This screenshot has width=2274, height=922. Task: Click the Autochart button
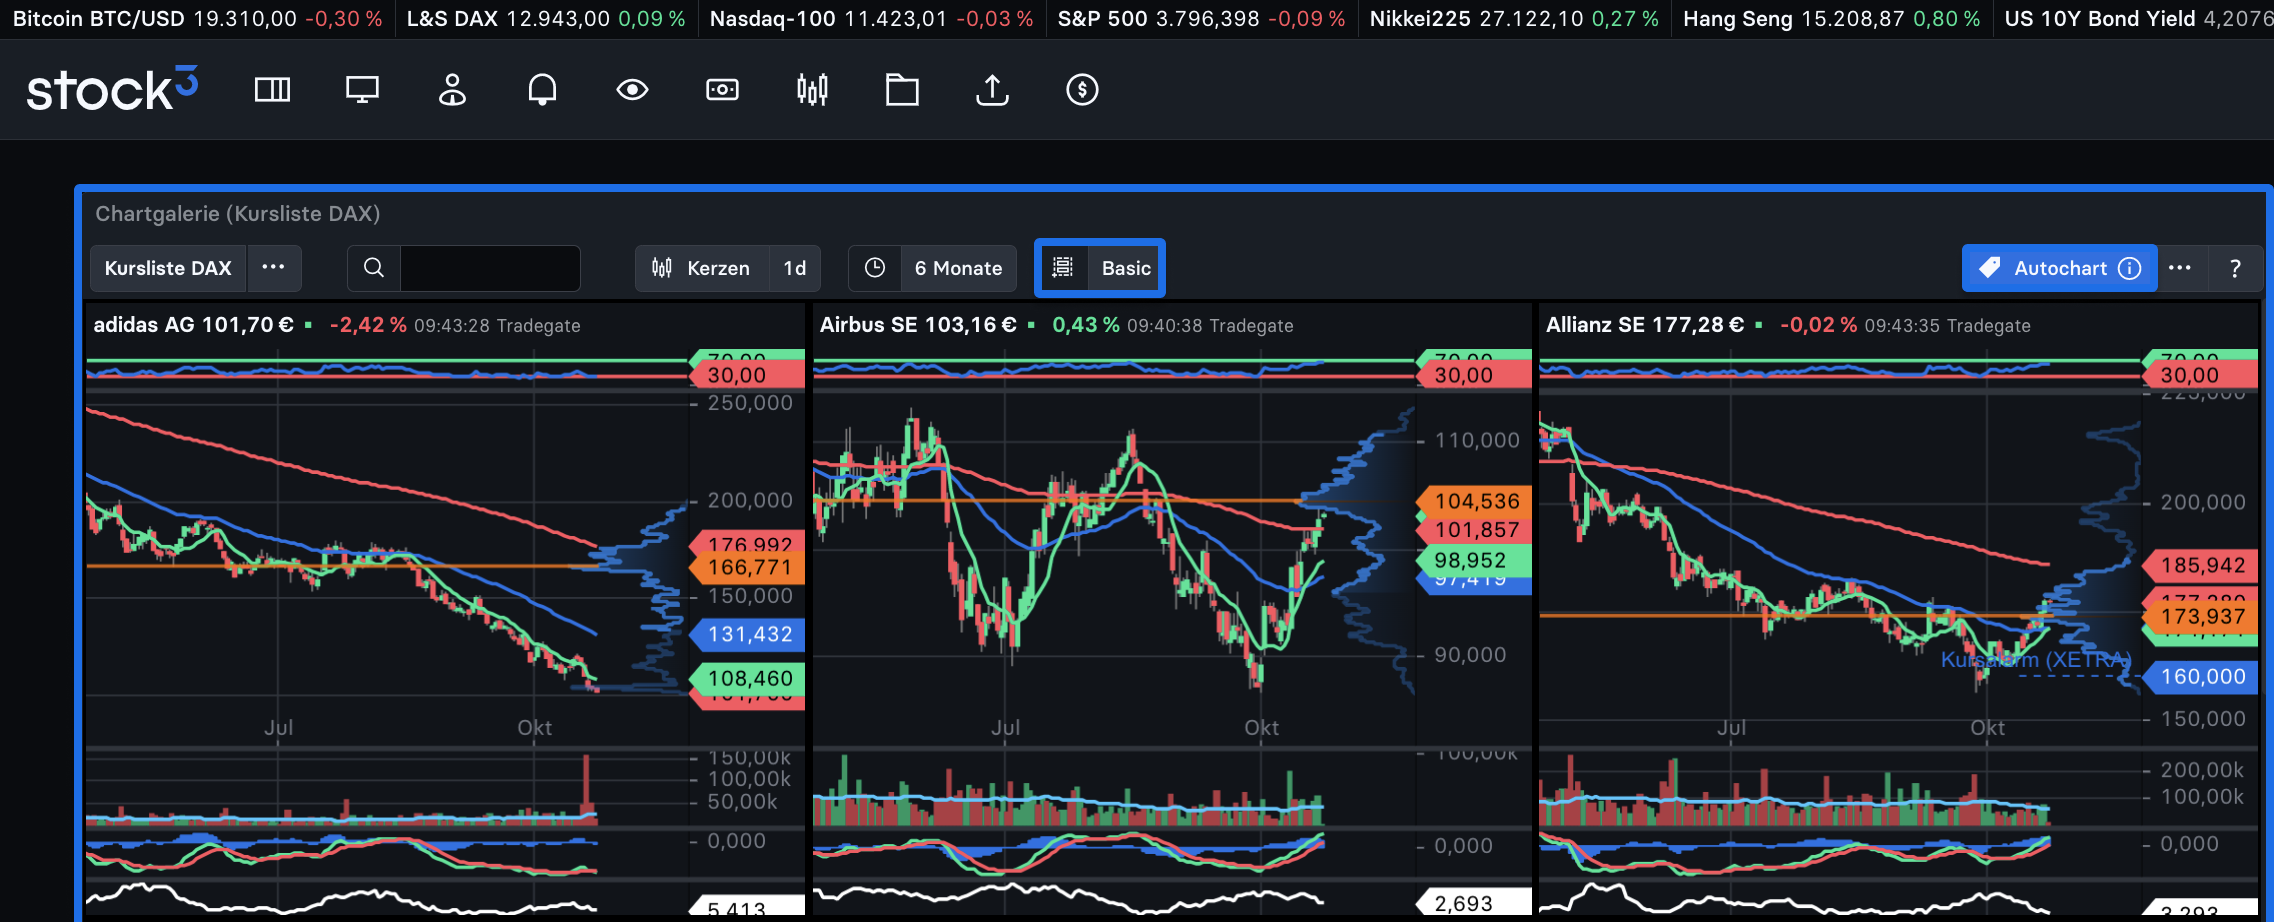coord(2060,268)
